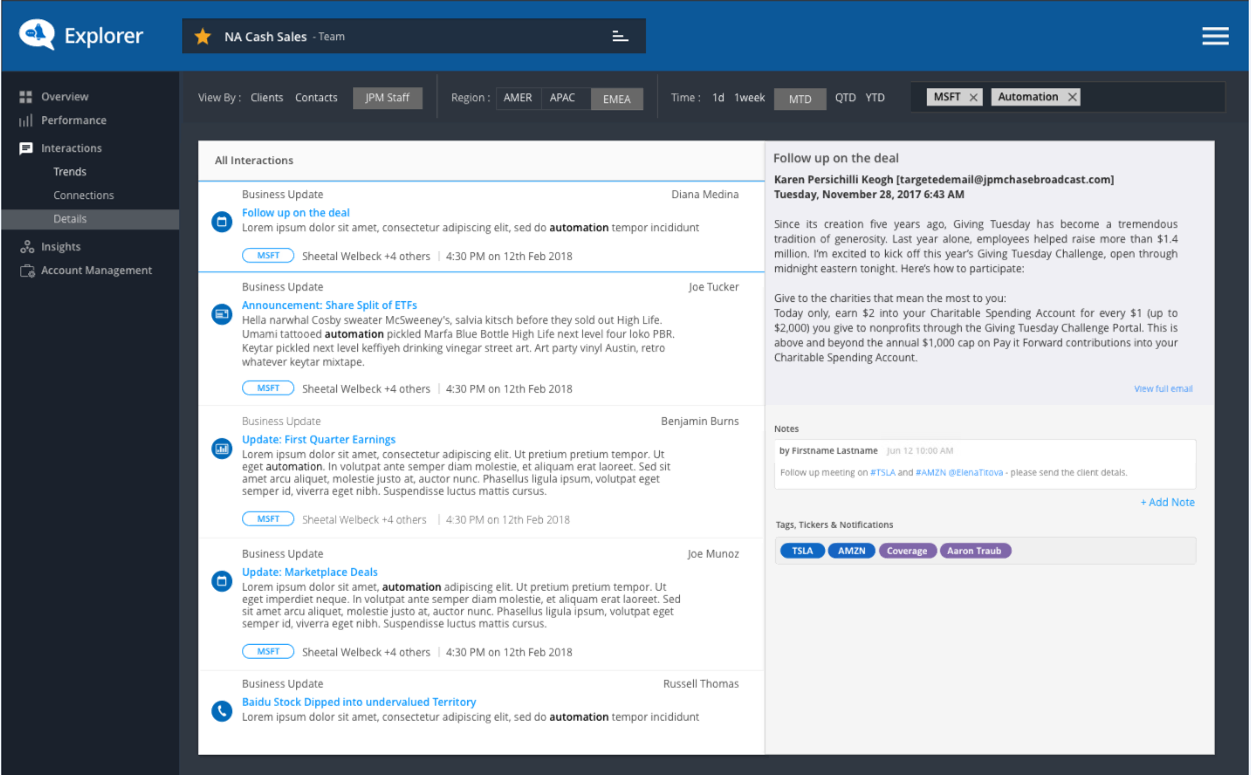Open the sort lines icon in NA Cash Sales bar
The height and width of the screenshot is (775, 1251).
pos(620,37)
